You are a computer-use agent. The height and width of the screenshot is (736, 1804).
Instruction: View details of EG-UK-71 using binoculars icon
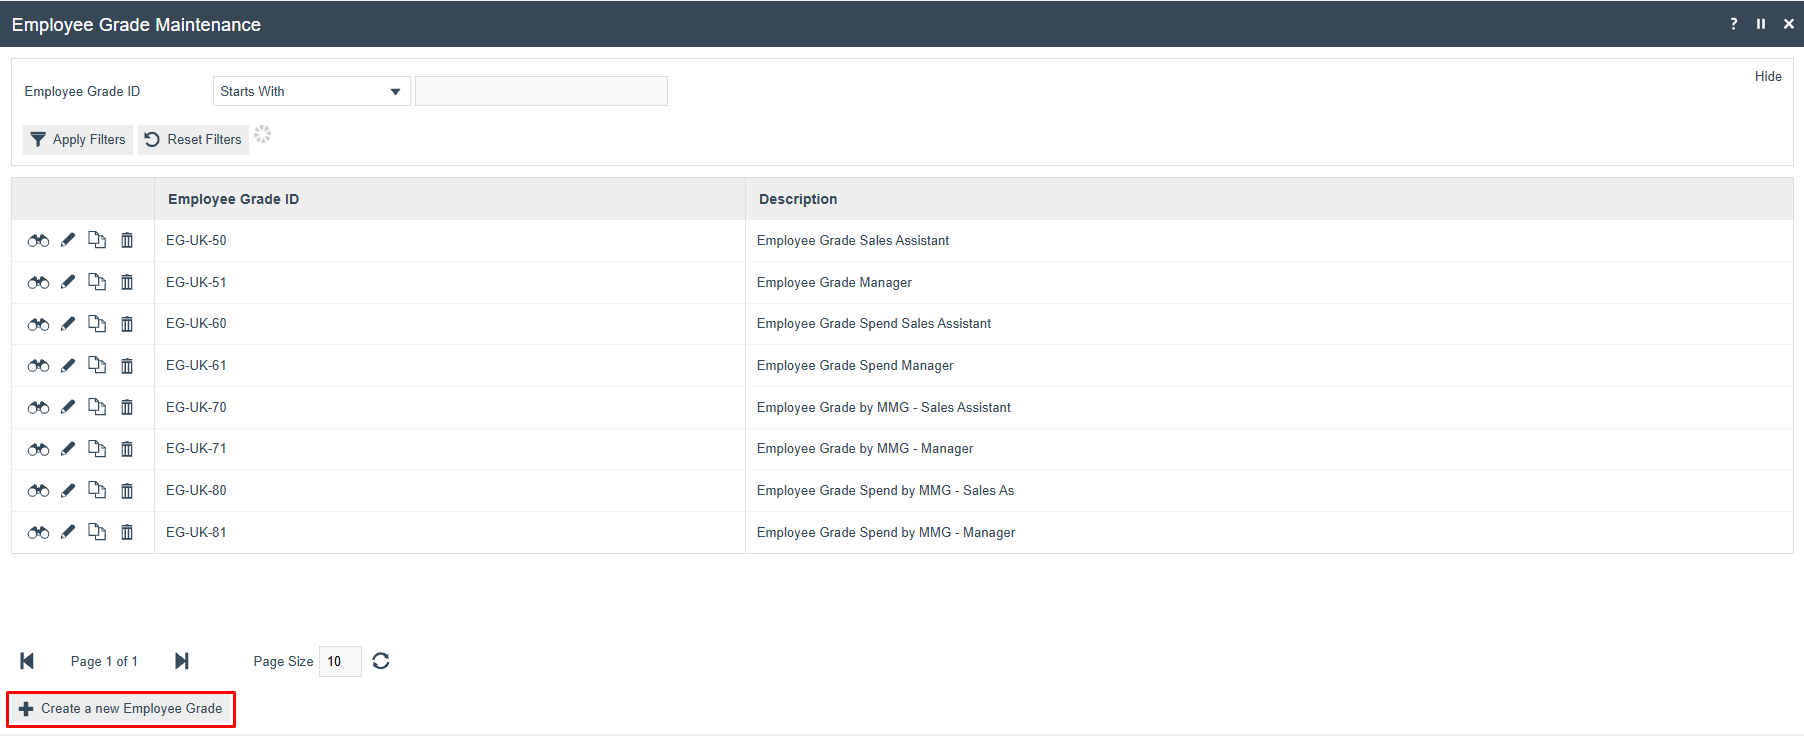coord(38,449)
